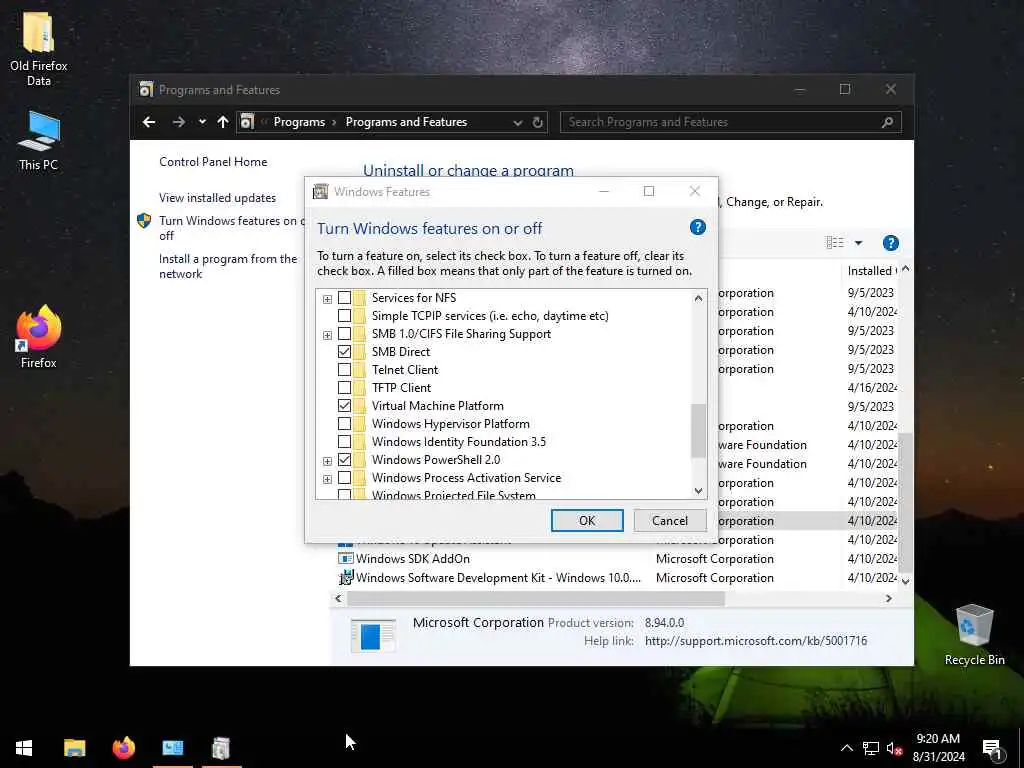Click the help icon in Programs and Features
The width and height of the screenshot is (1024, 768).
890,243
